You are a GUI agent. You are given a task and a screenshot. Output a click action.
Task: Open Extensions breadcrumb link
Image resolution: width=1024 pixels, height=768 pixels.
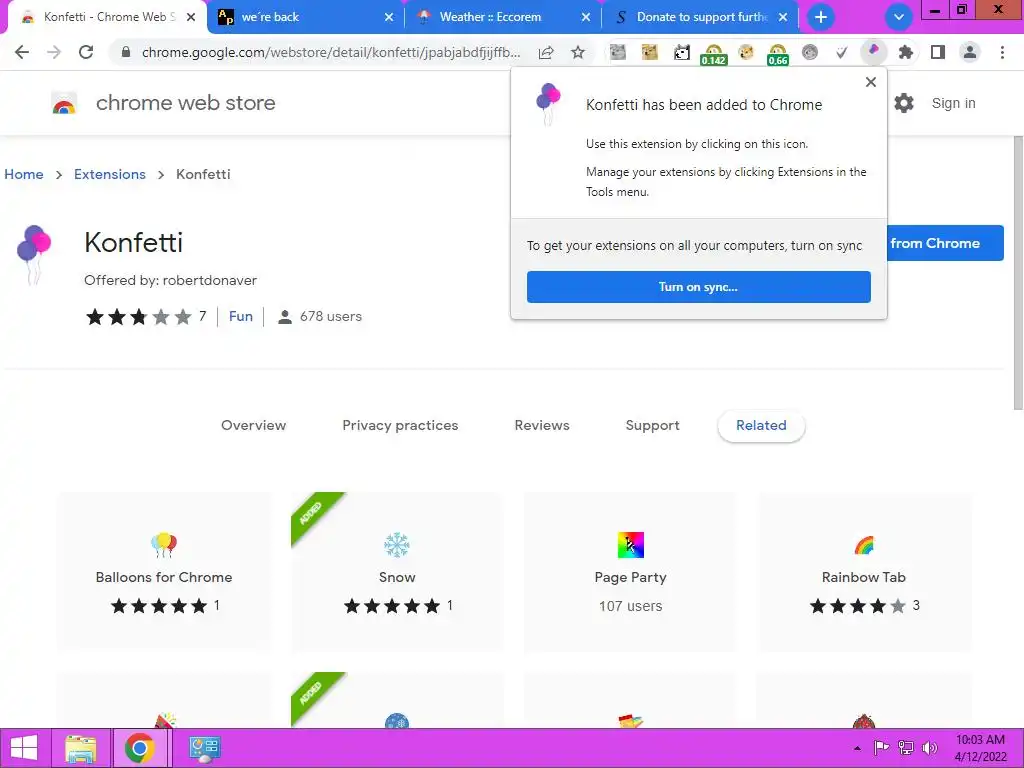pos(110,174)
